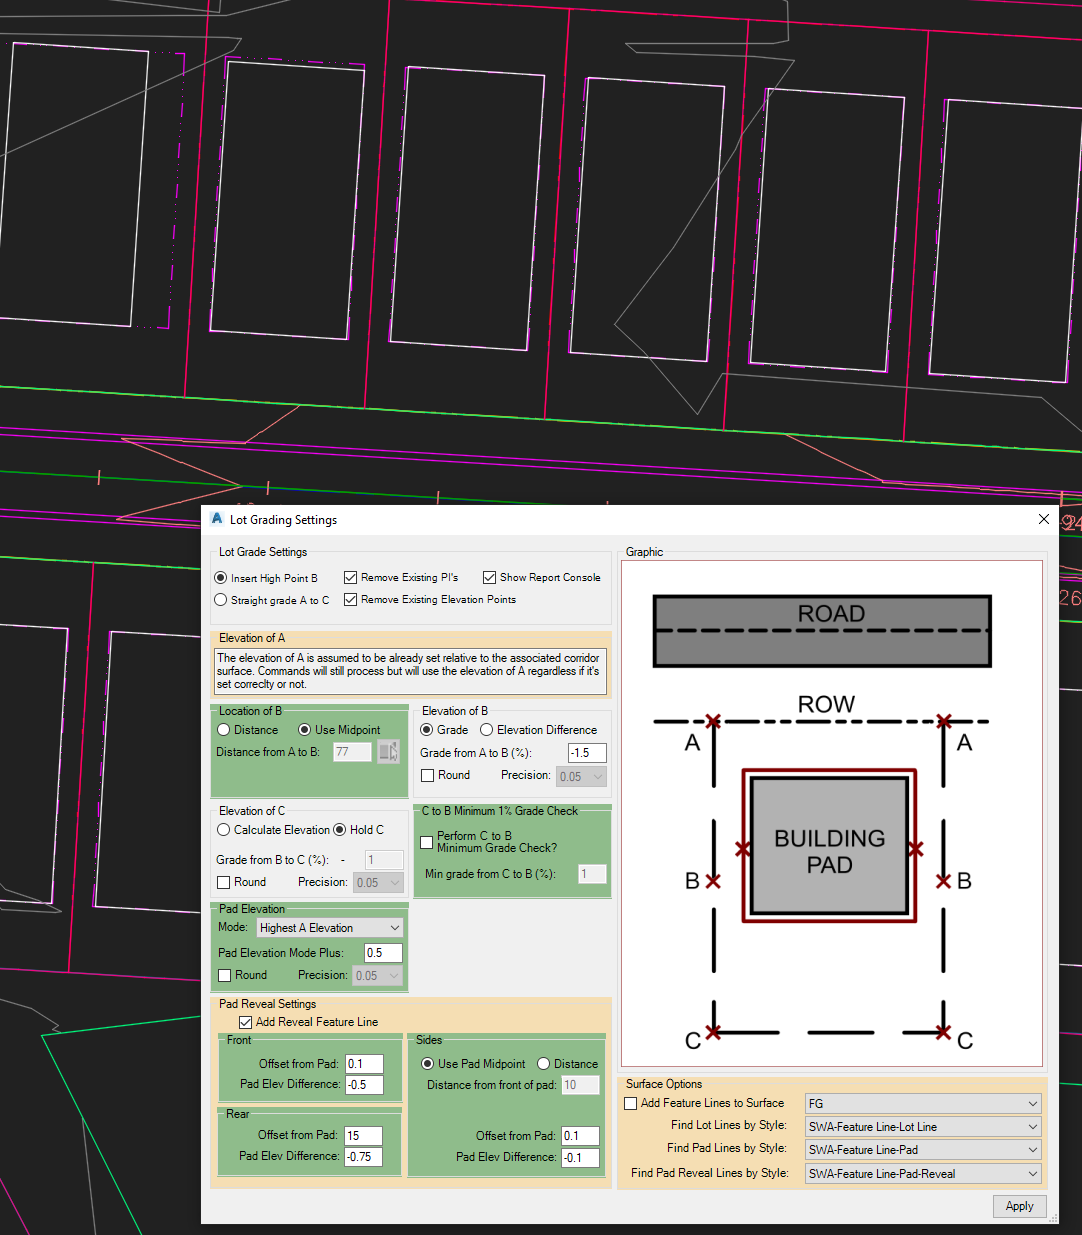The height and width of the screenshot is (1235, 1082).
Task: Uncheck Remove Existing Elevation Points
Action: click(350, 599)
